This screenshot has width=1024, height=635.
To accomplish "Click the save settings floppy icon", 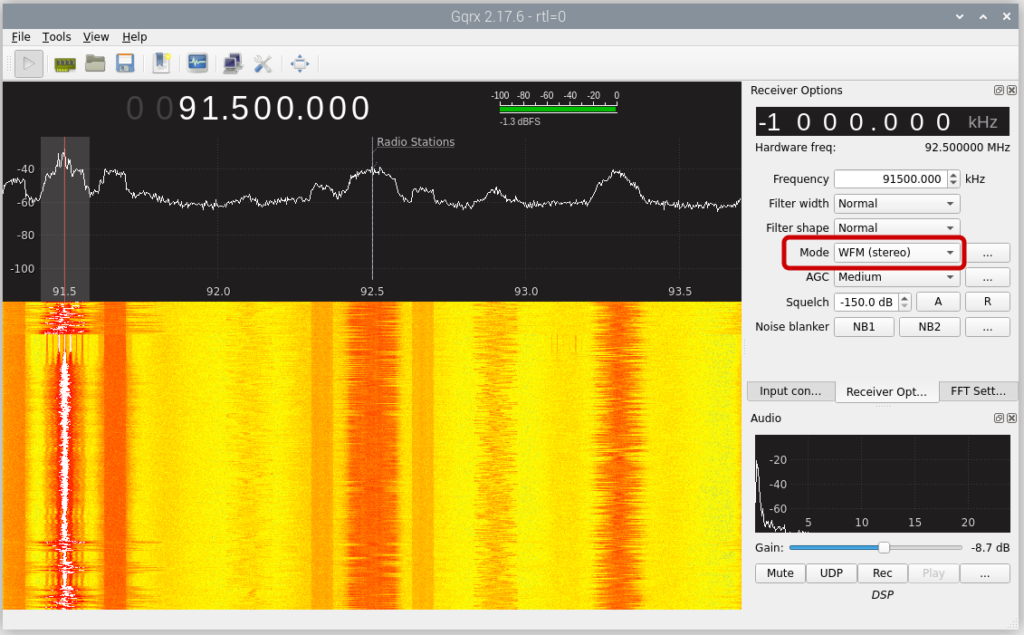I will click(x=125, y=64).
